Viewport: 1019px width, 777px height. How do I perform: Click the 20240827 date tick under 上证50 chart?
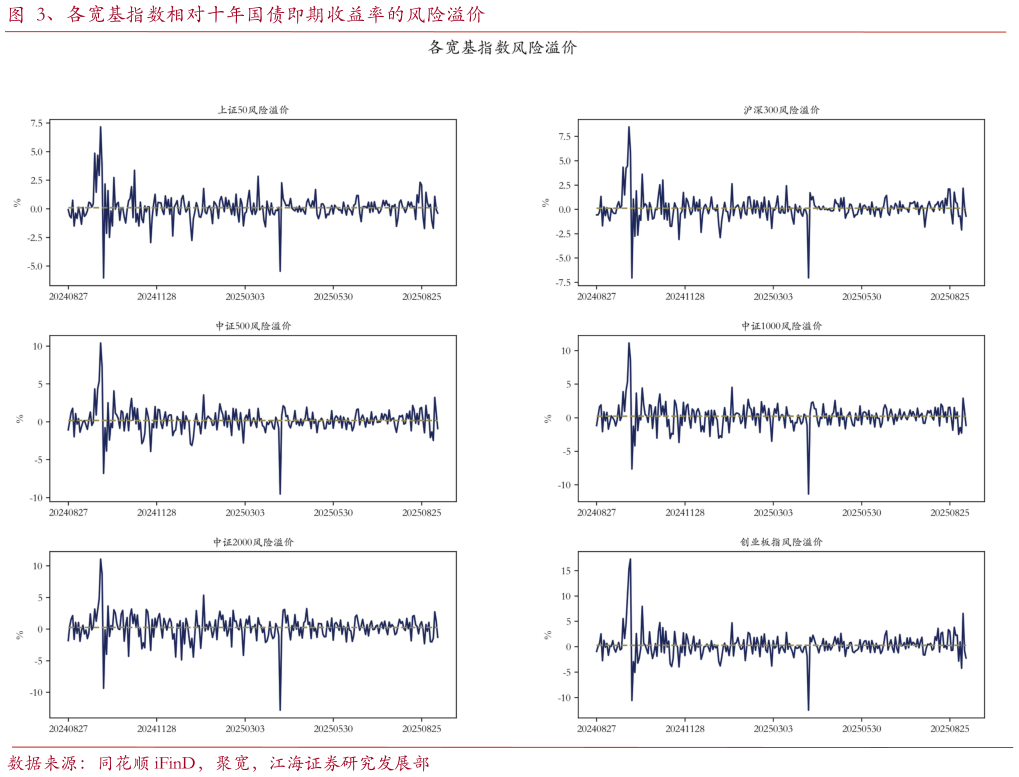tap(69, 297)
